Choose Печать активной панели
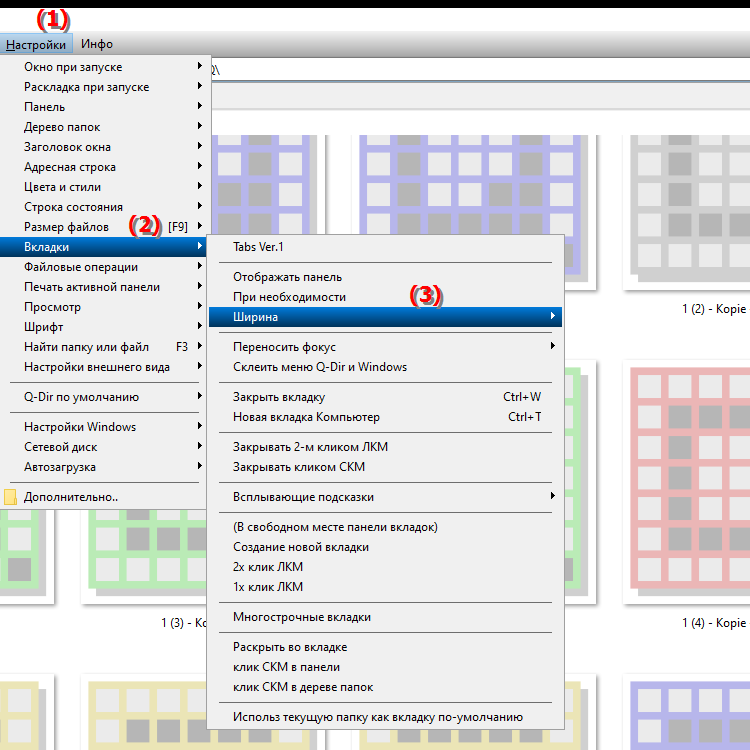The height and width of the screenshot is (750, 750). click(x=104, y=287)
